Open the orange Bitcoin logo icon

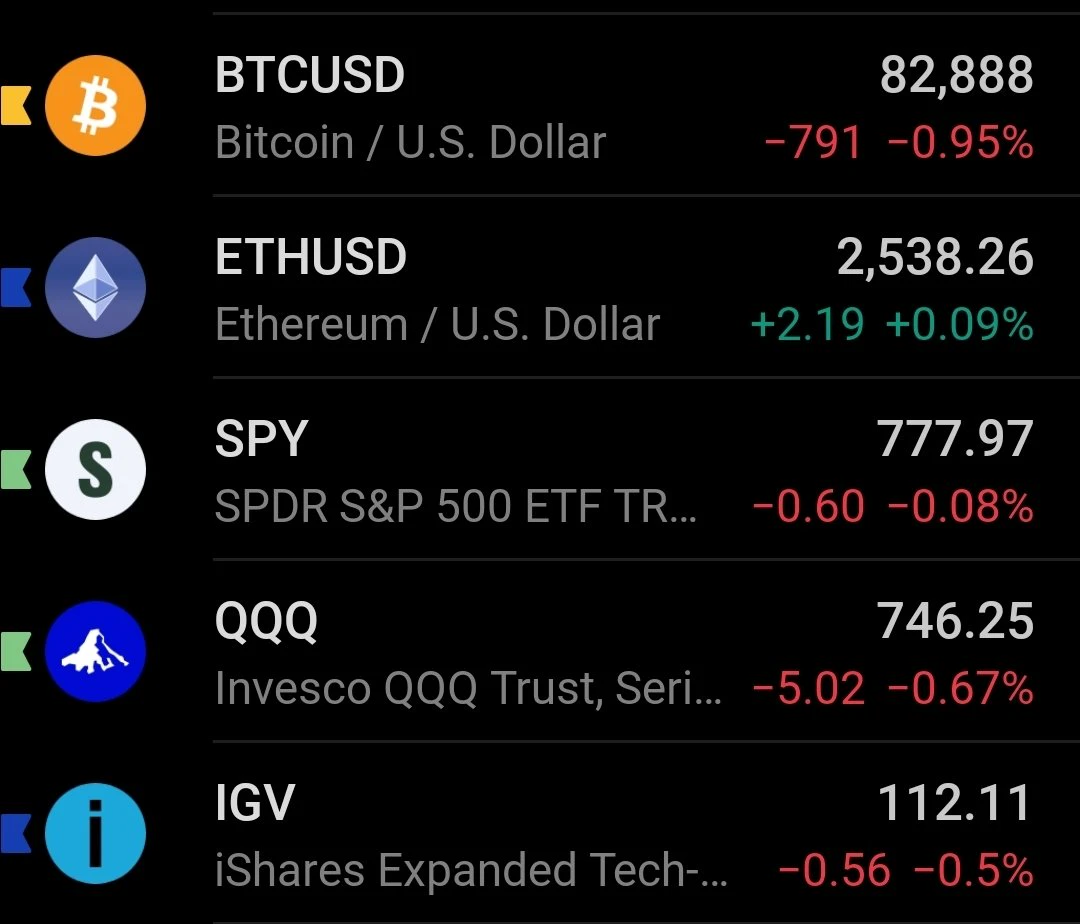95,105
